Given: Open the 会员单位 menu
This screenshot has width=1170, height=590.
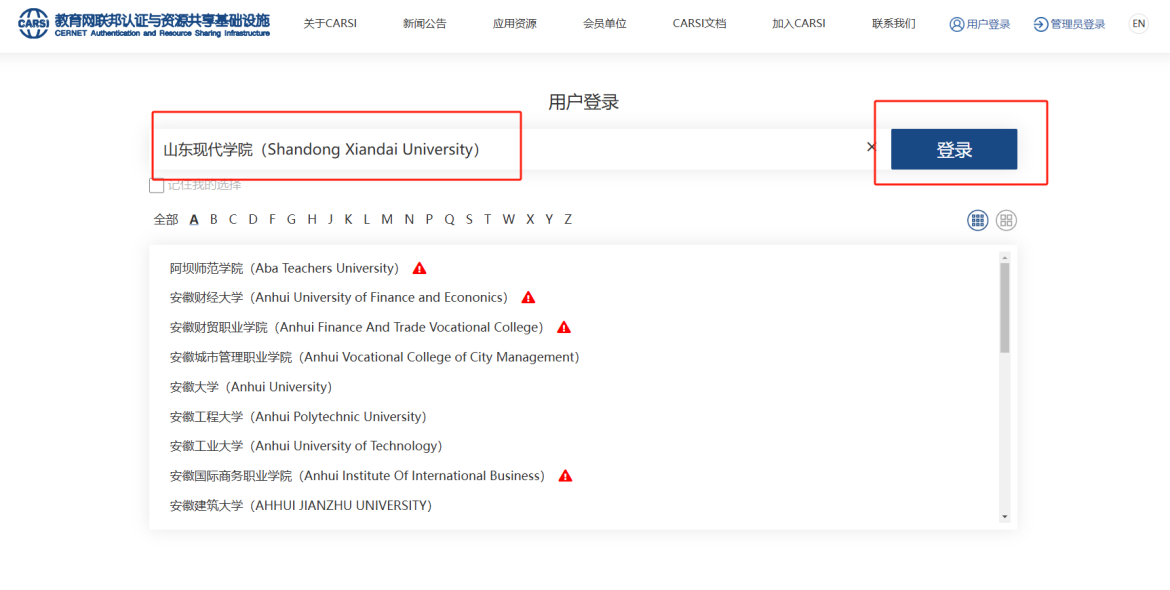Looking at the screenshot, I should [604, 24].
